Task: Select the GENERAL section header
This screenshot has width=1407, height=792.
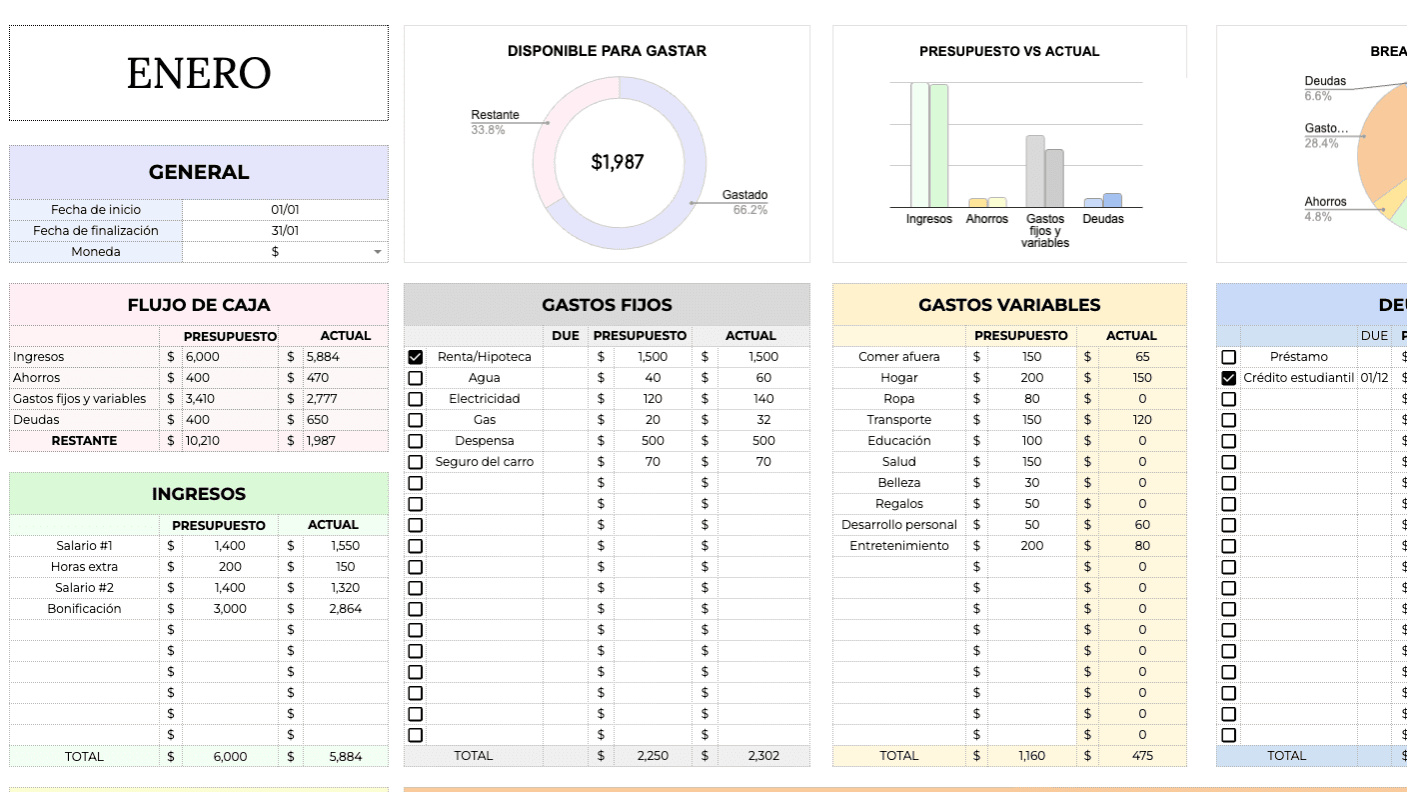Action: click(x=199, y=172)
